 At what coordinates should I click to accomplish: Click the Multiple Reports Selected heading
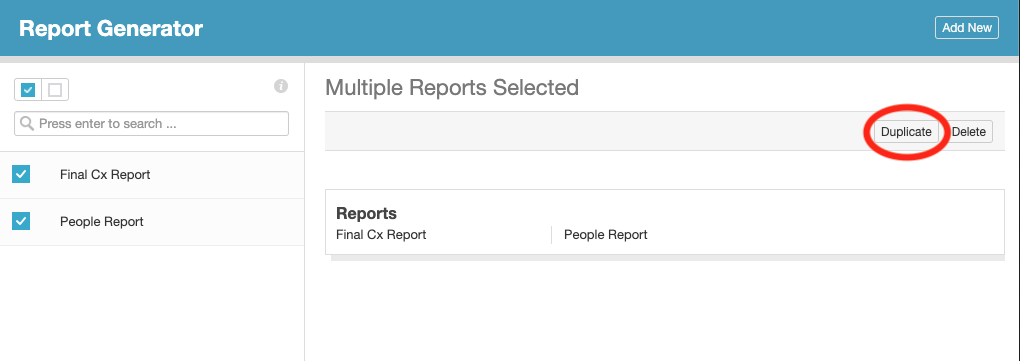coord(452,87)
